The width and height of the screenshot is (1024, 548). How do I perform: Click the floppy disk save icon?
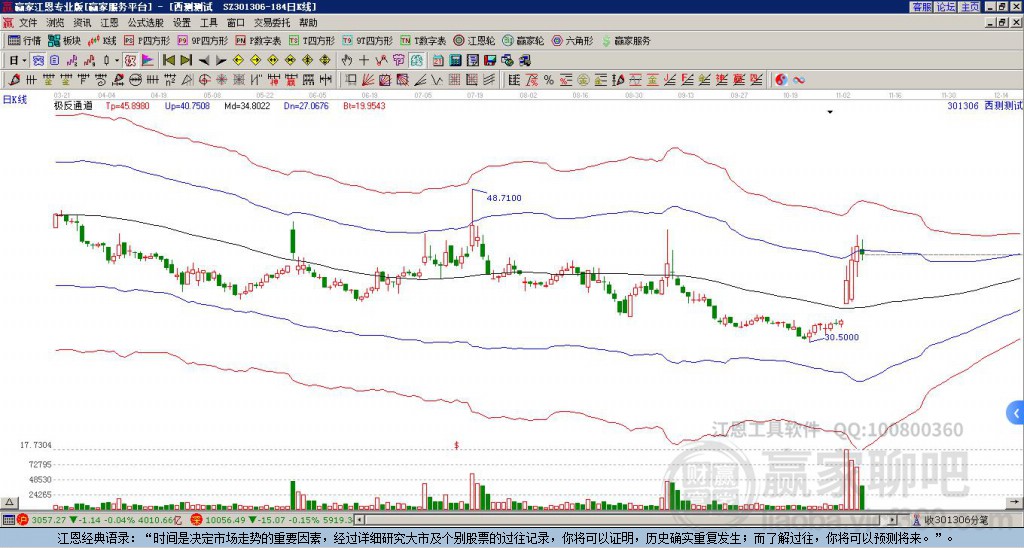pos(490,61)
